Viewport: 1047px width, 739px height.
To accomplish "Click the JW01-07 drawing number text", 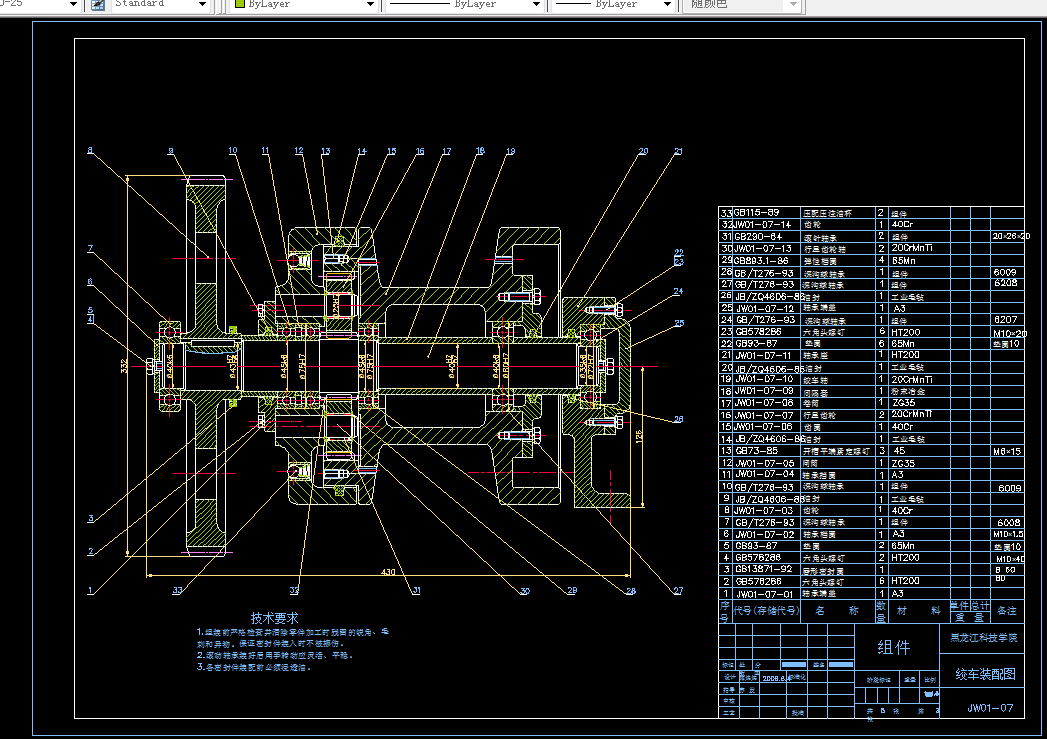I will [x=990, y=708].
